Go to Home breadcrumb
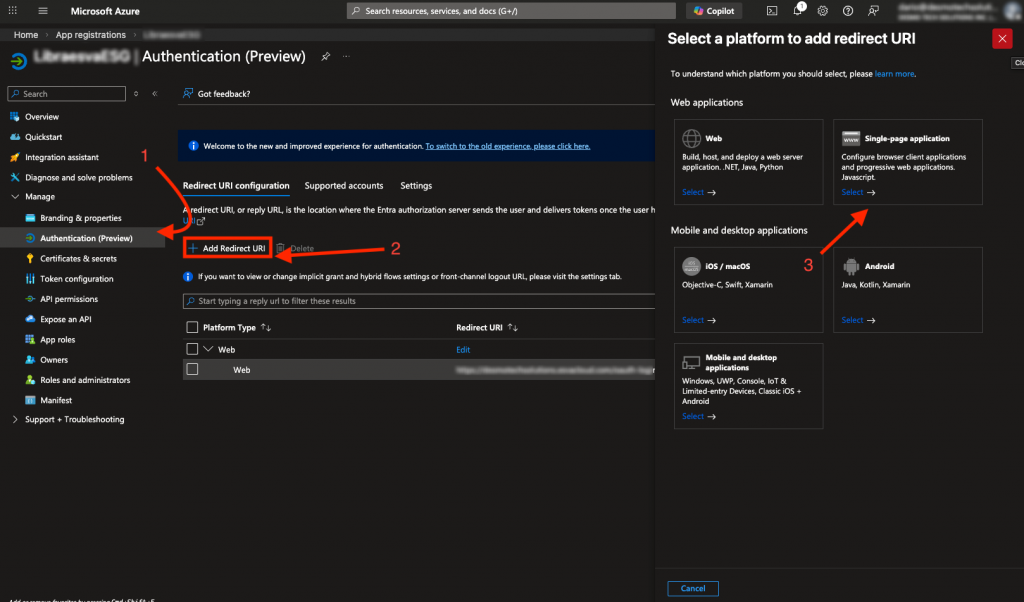The width and height of the screenshot is (1024, 602). (x=25, y=35)
